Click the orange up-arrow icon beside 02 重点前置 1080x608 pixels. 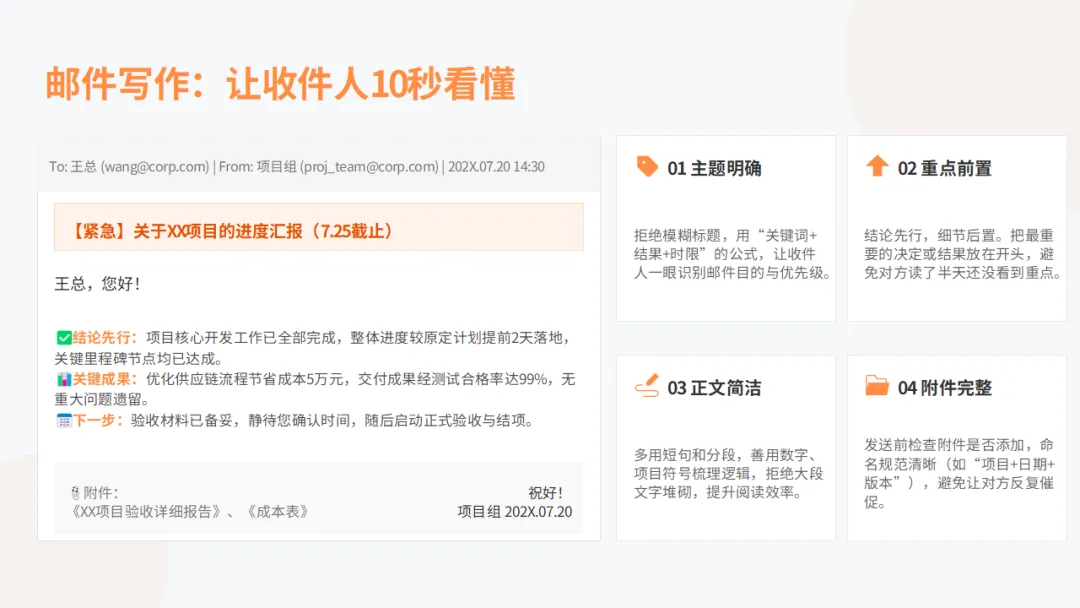click(877, 166)
